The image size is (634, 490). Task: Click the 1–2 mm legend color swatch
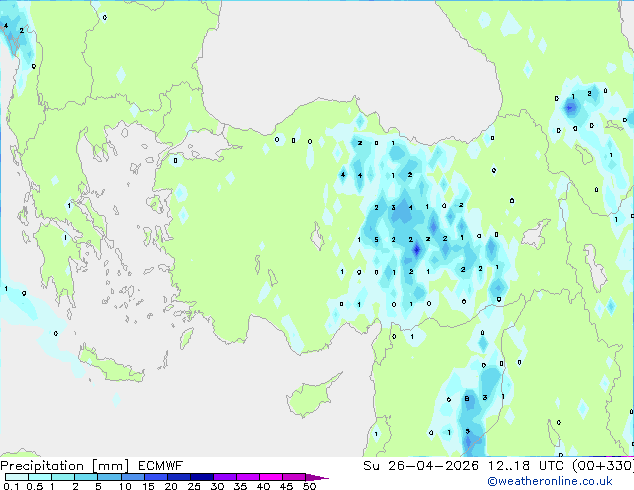click(x=63, y=477)
